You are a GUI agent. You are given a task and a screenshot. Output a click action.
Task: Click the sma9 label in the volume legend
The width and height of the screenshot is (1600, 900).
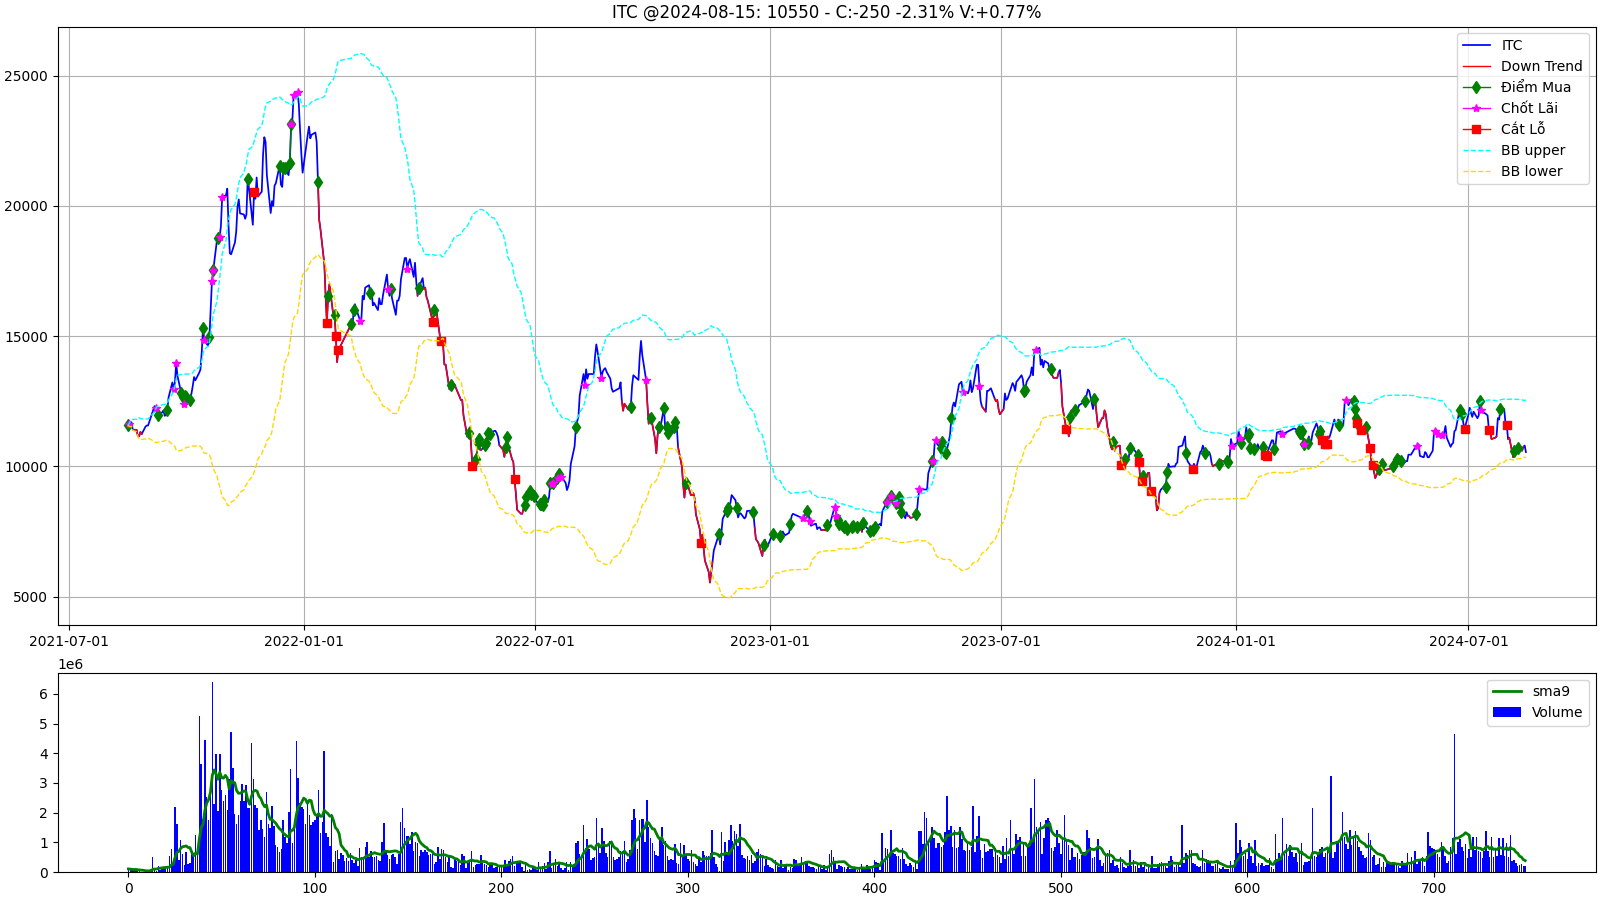(x=1550, y=691)
